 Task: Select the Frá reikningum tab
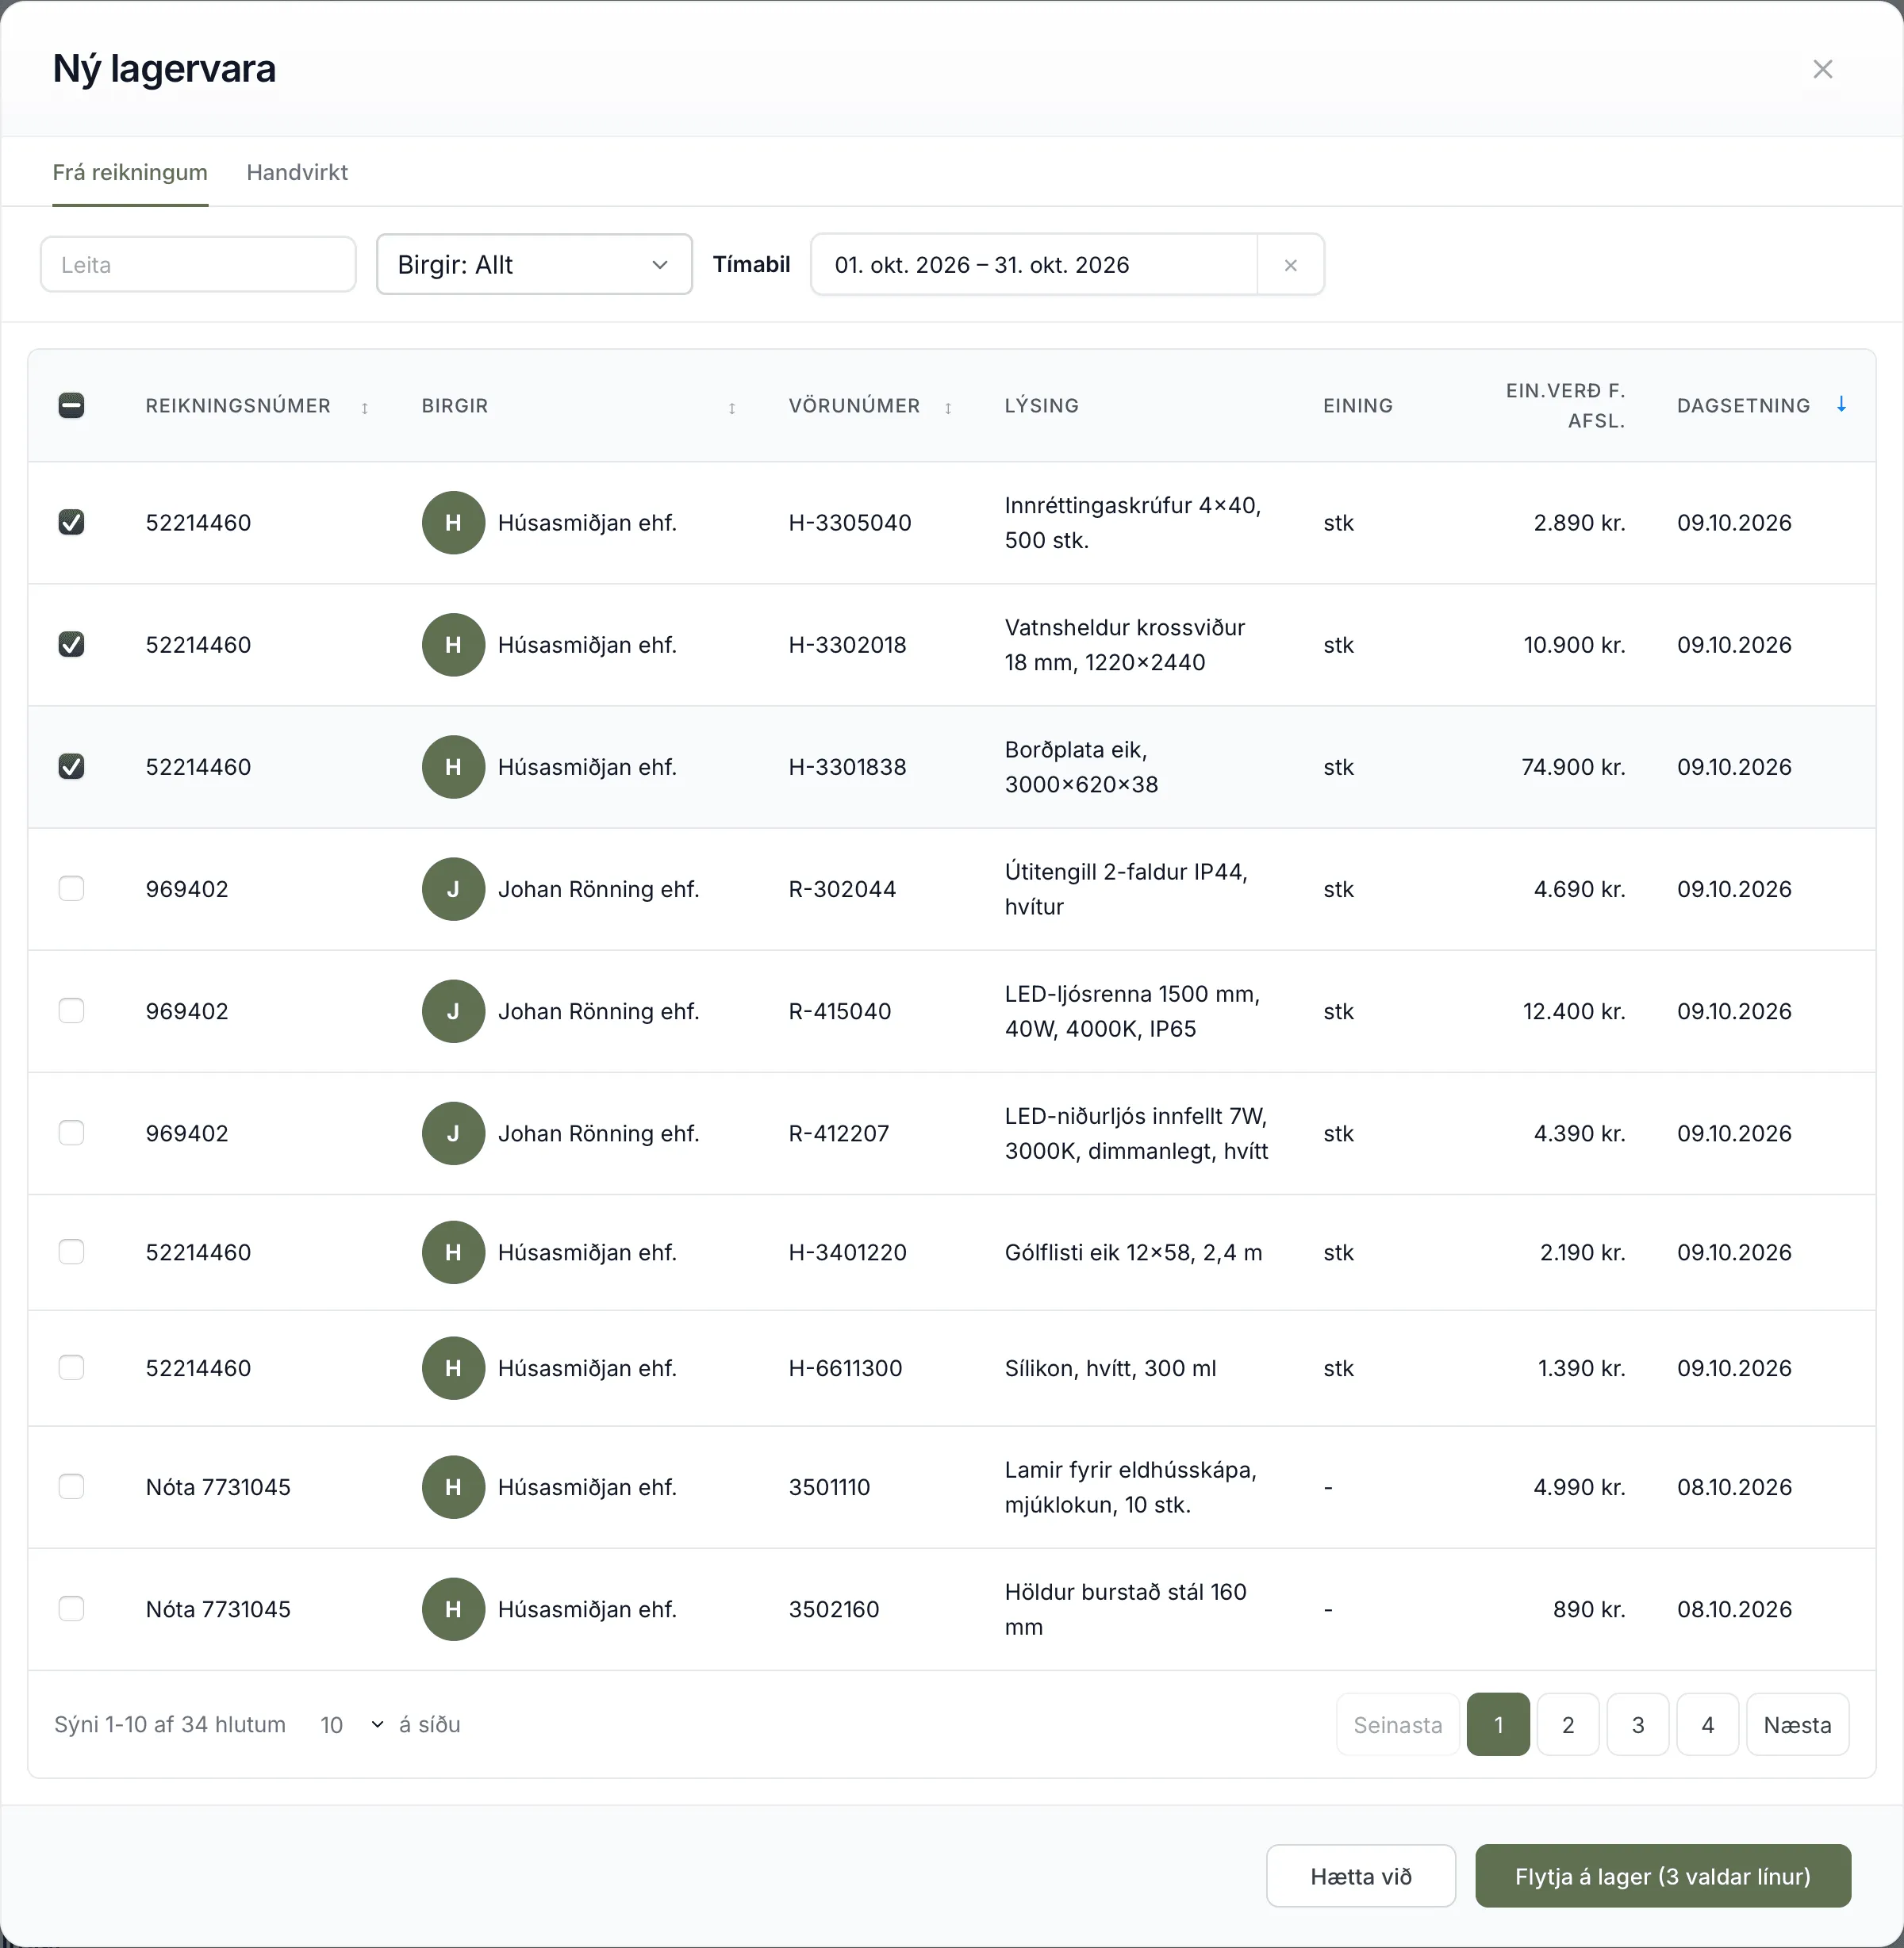130,172
